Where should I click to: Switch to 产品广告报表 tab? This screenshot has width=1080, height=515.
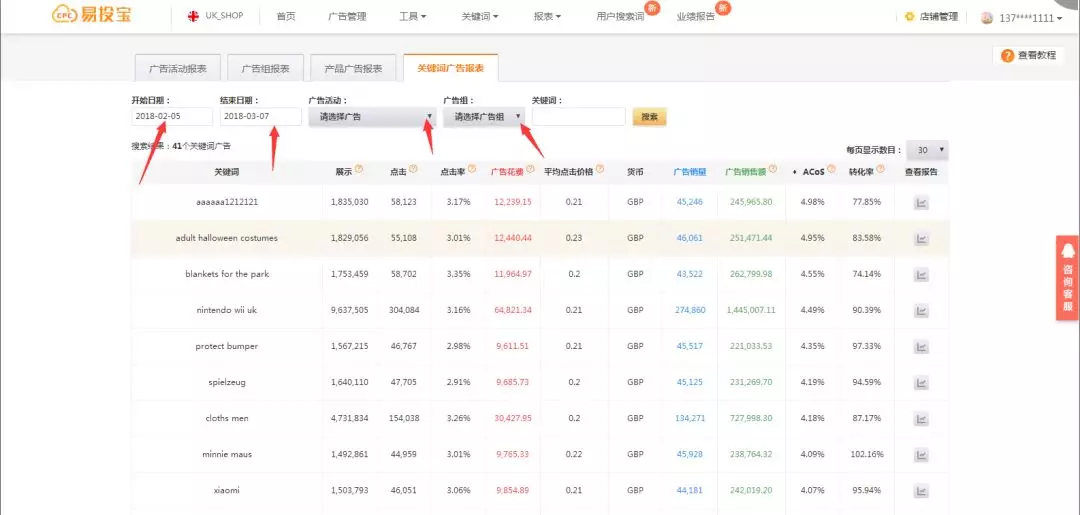(x=352, y=68)
